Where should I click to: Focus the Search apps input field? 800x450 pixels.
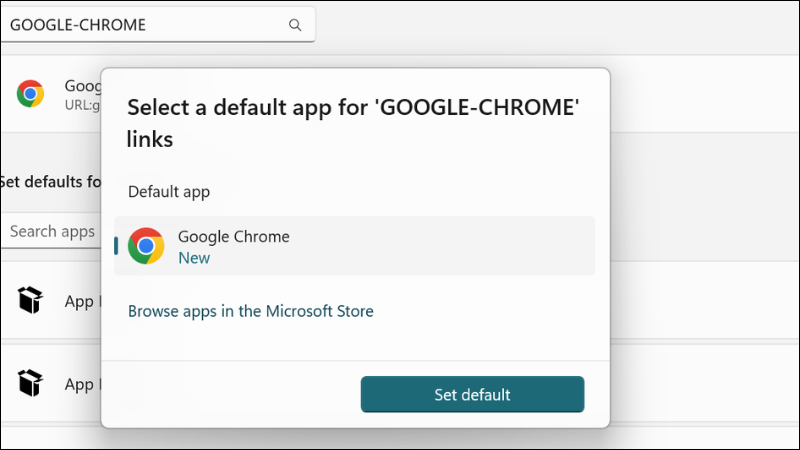click(x=51, y=231)
